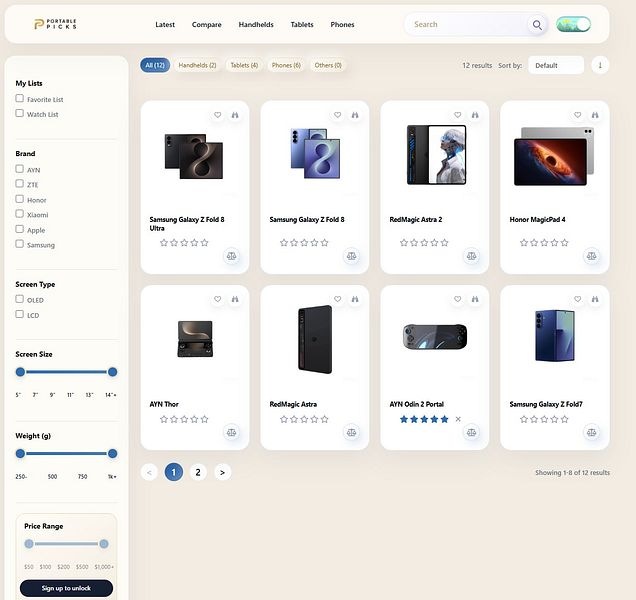
Task: Select the Tablets (4) filter tab
Action: pos(244,65)
